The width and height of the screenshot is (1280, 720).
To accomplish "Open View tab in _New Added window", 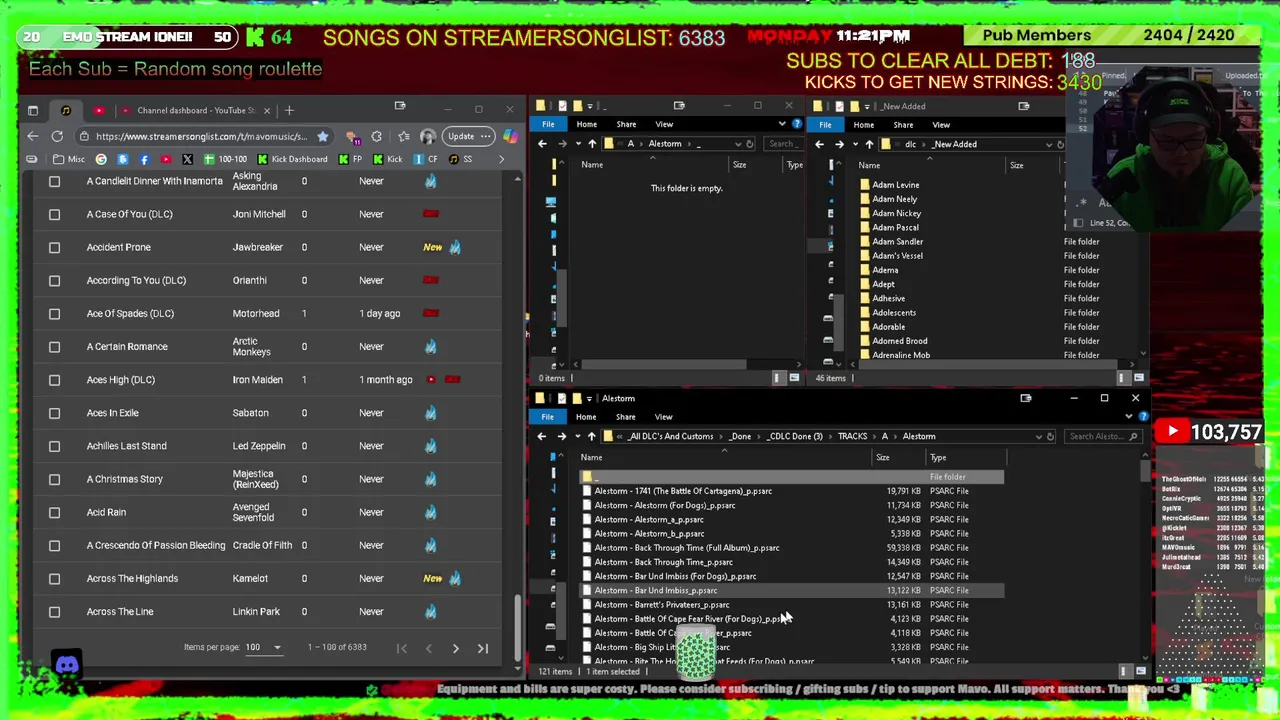I will [941, 125].
